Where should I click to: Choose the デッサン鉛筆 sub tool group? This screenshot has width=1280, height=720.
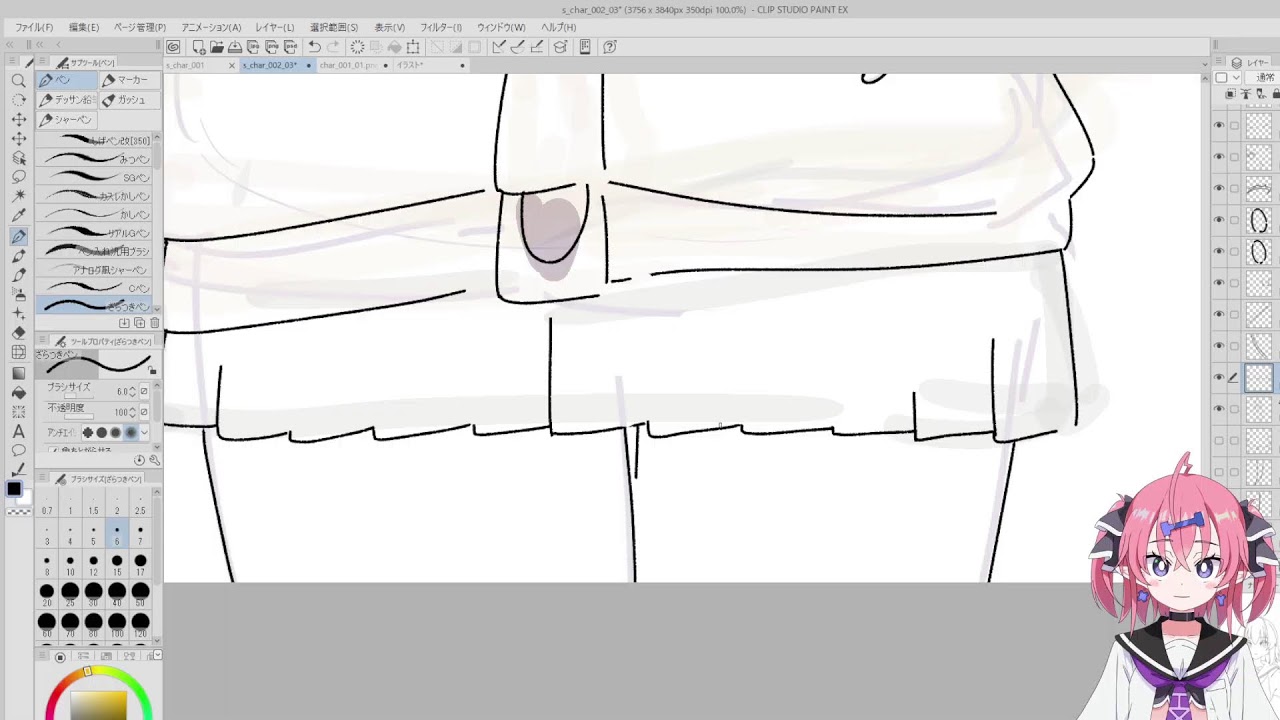pyautogui.click(x=67, y=100)
